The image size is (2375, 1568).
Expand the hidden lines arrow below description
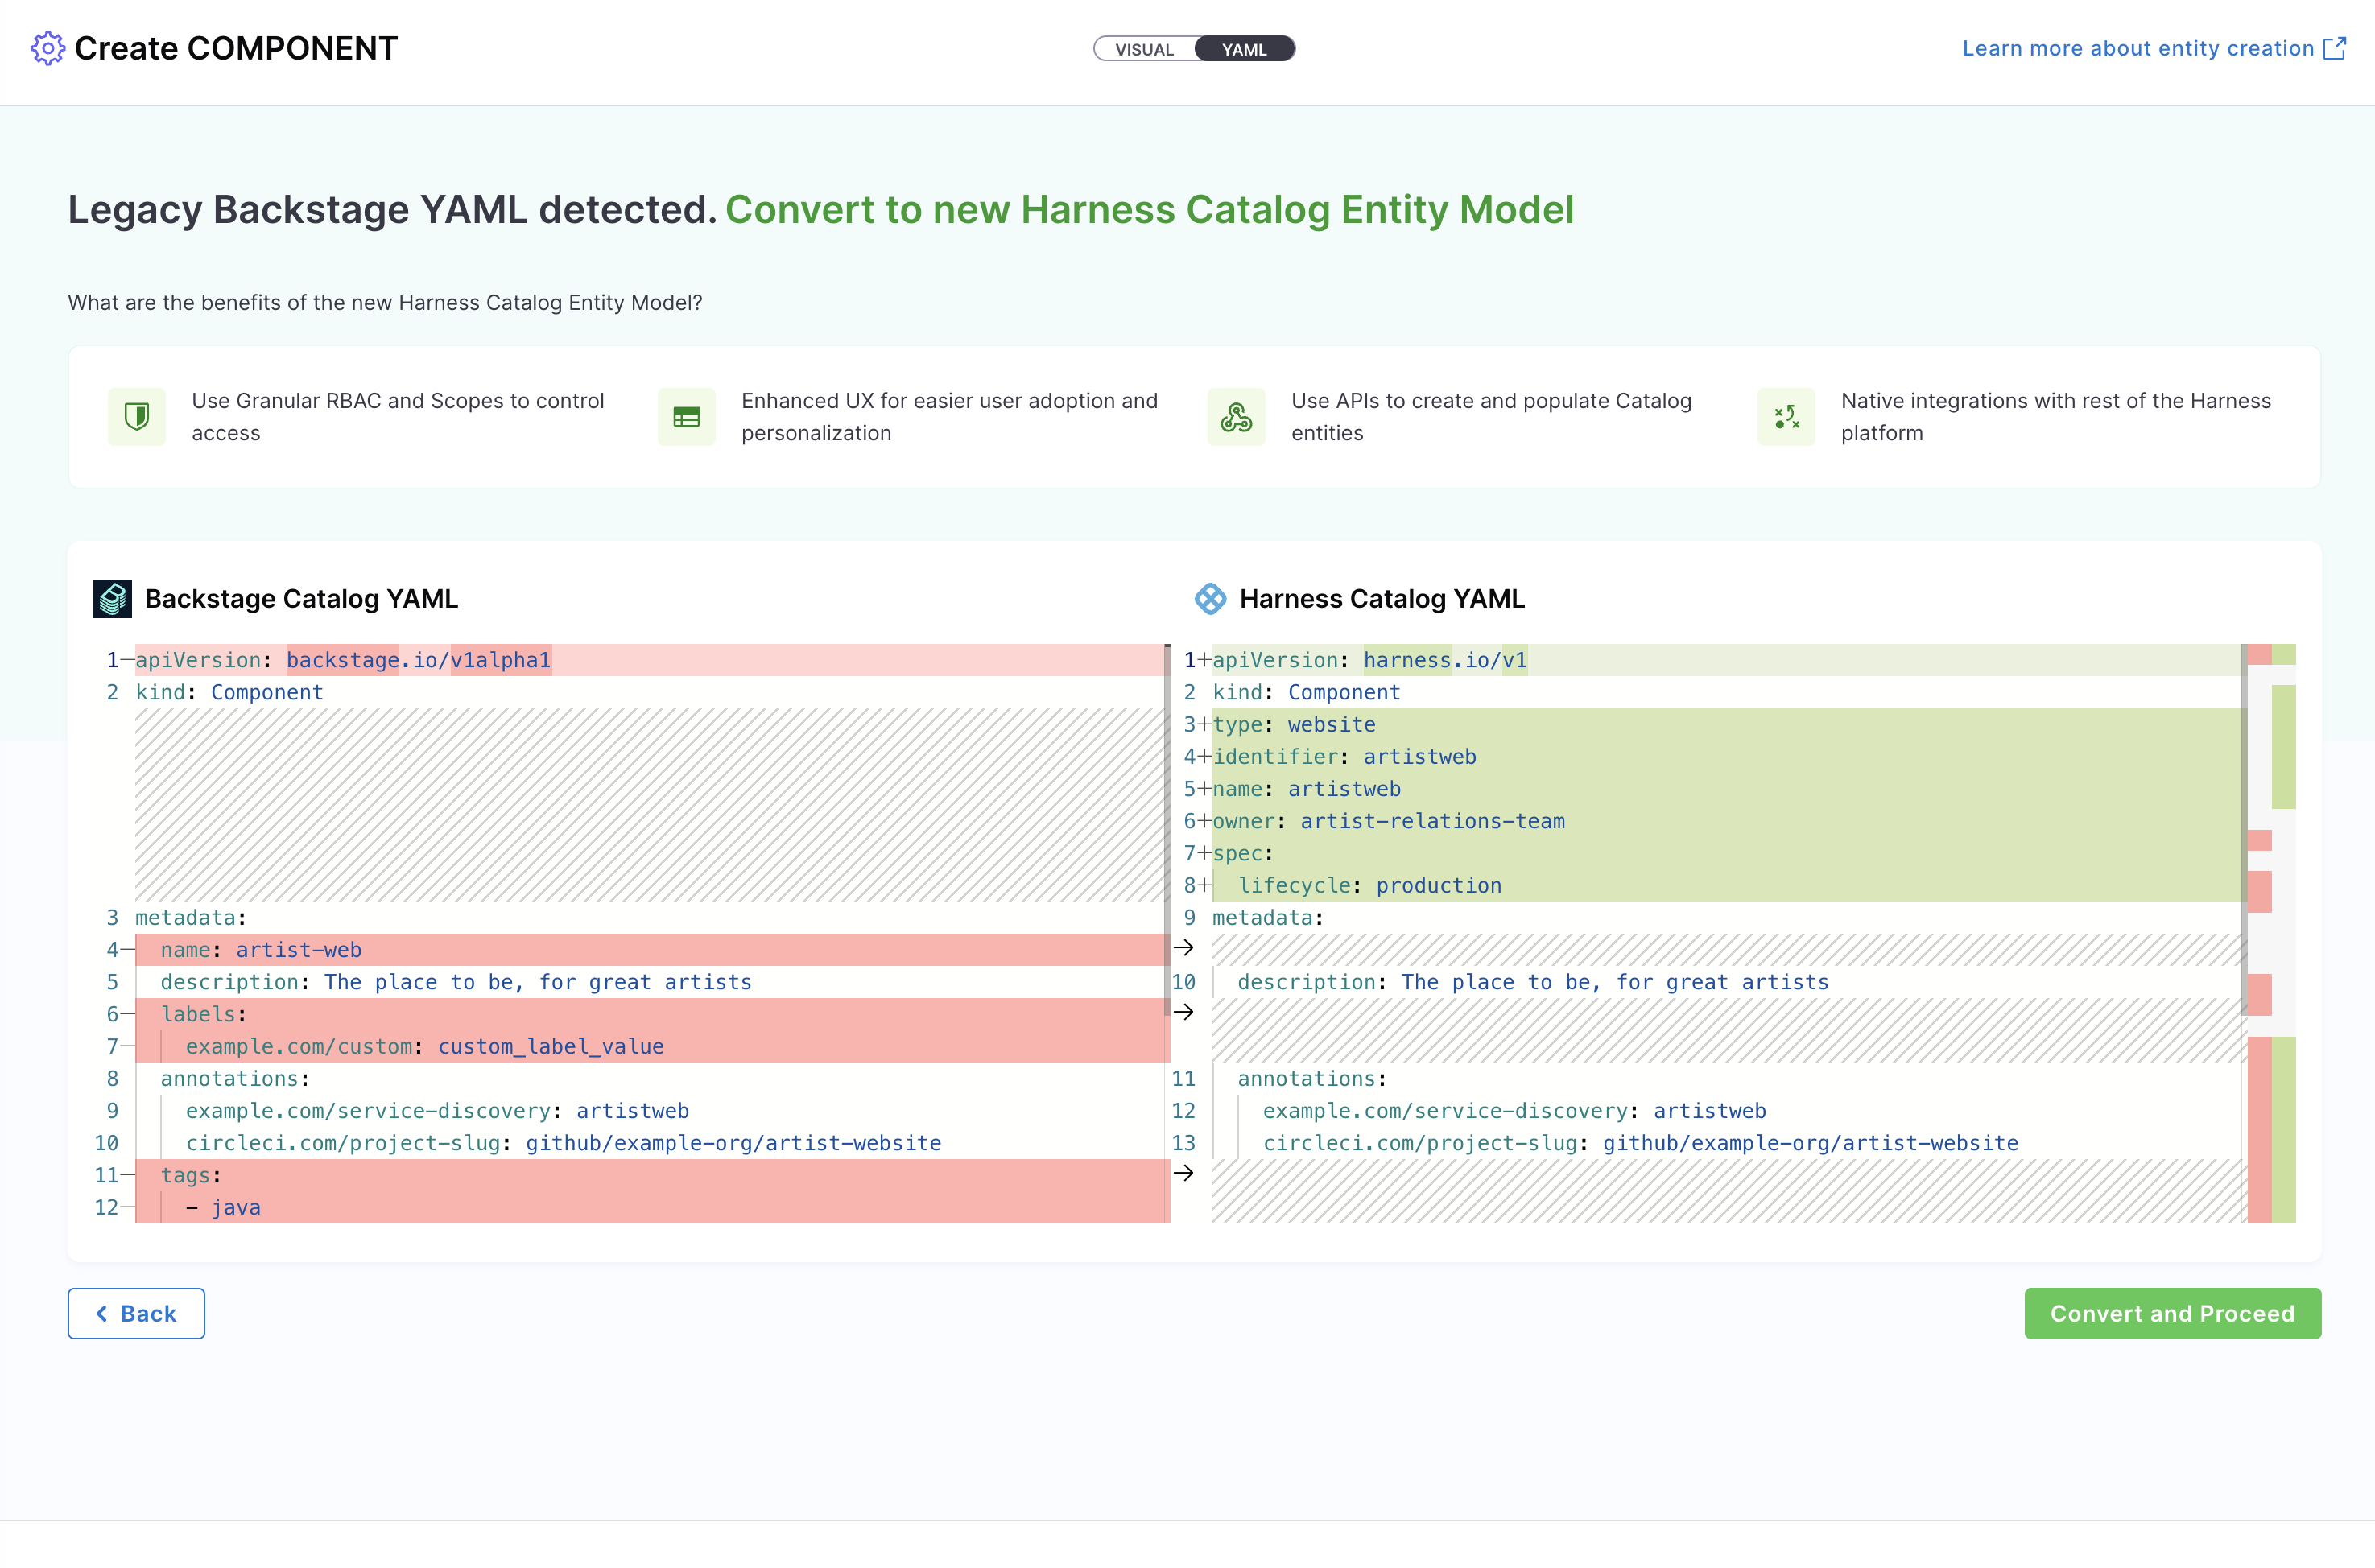(1185, 1013)
